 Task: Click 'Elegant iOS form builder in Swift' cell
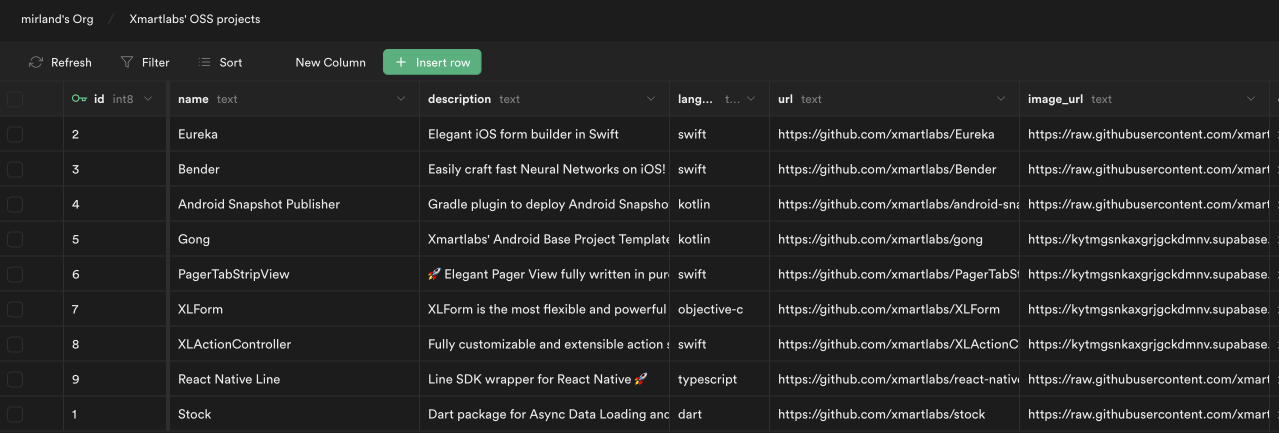(x=544, y=134)
